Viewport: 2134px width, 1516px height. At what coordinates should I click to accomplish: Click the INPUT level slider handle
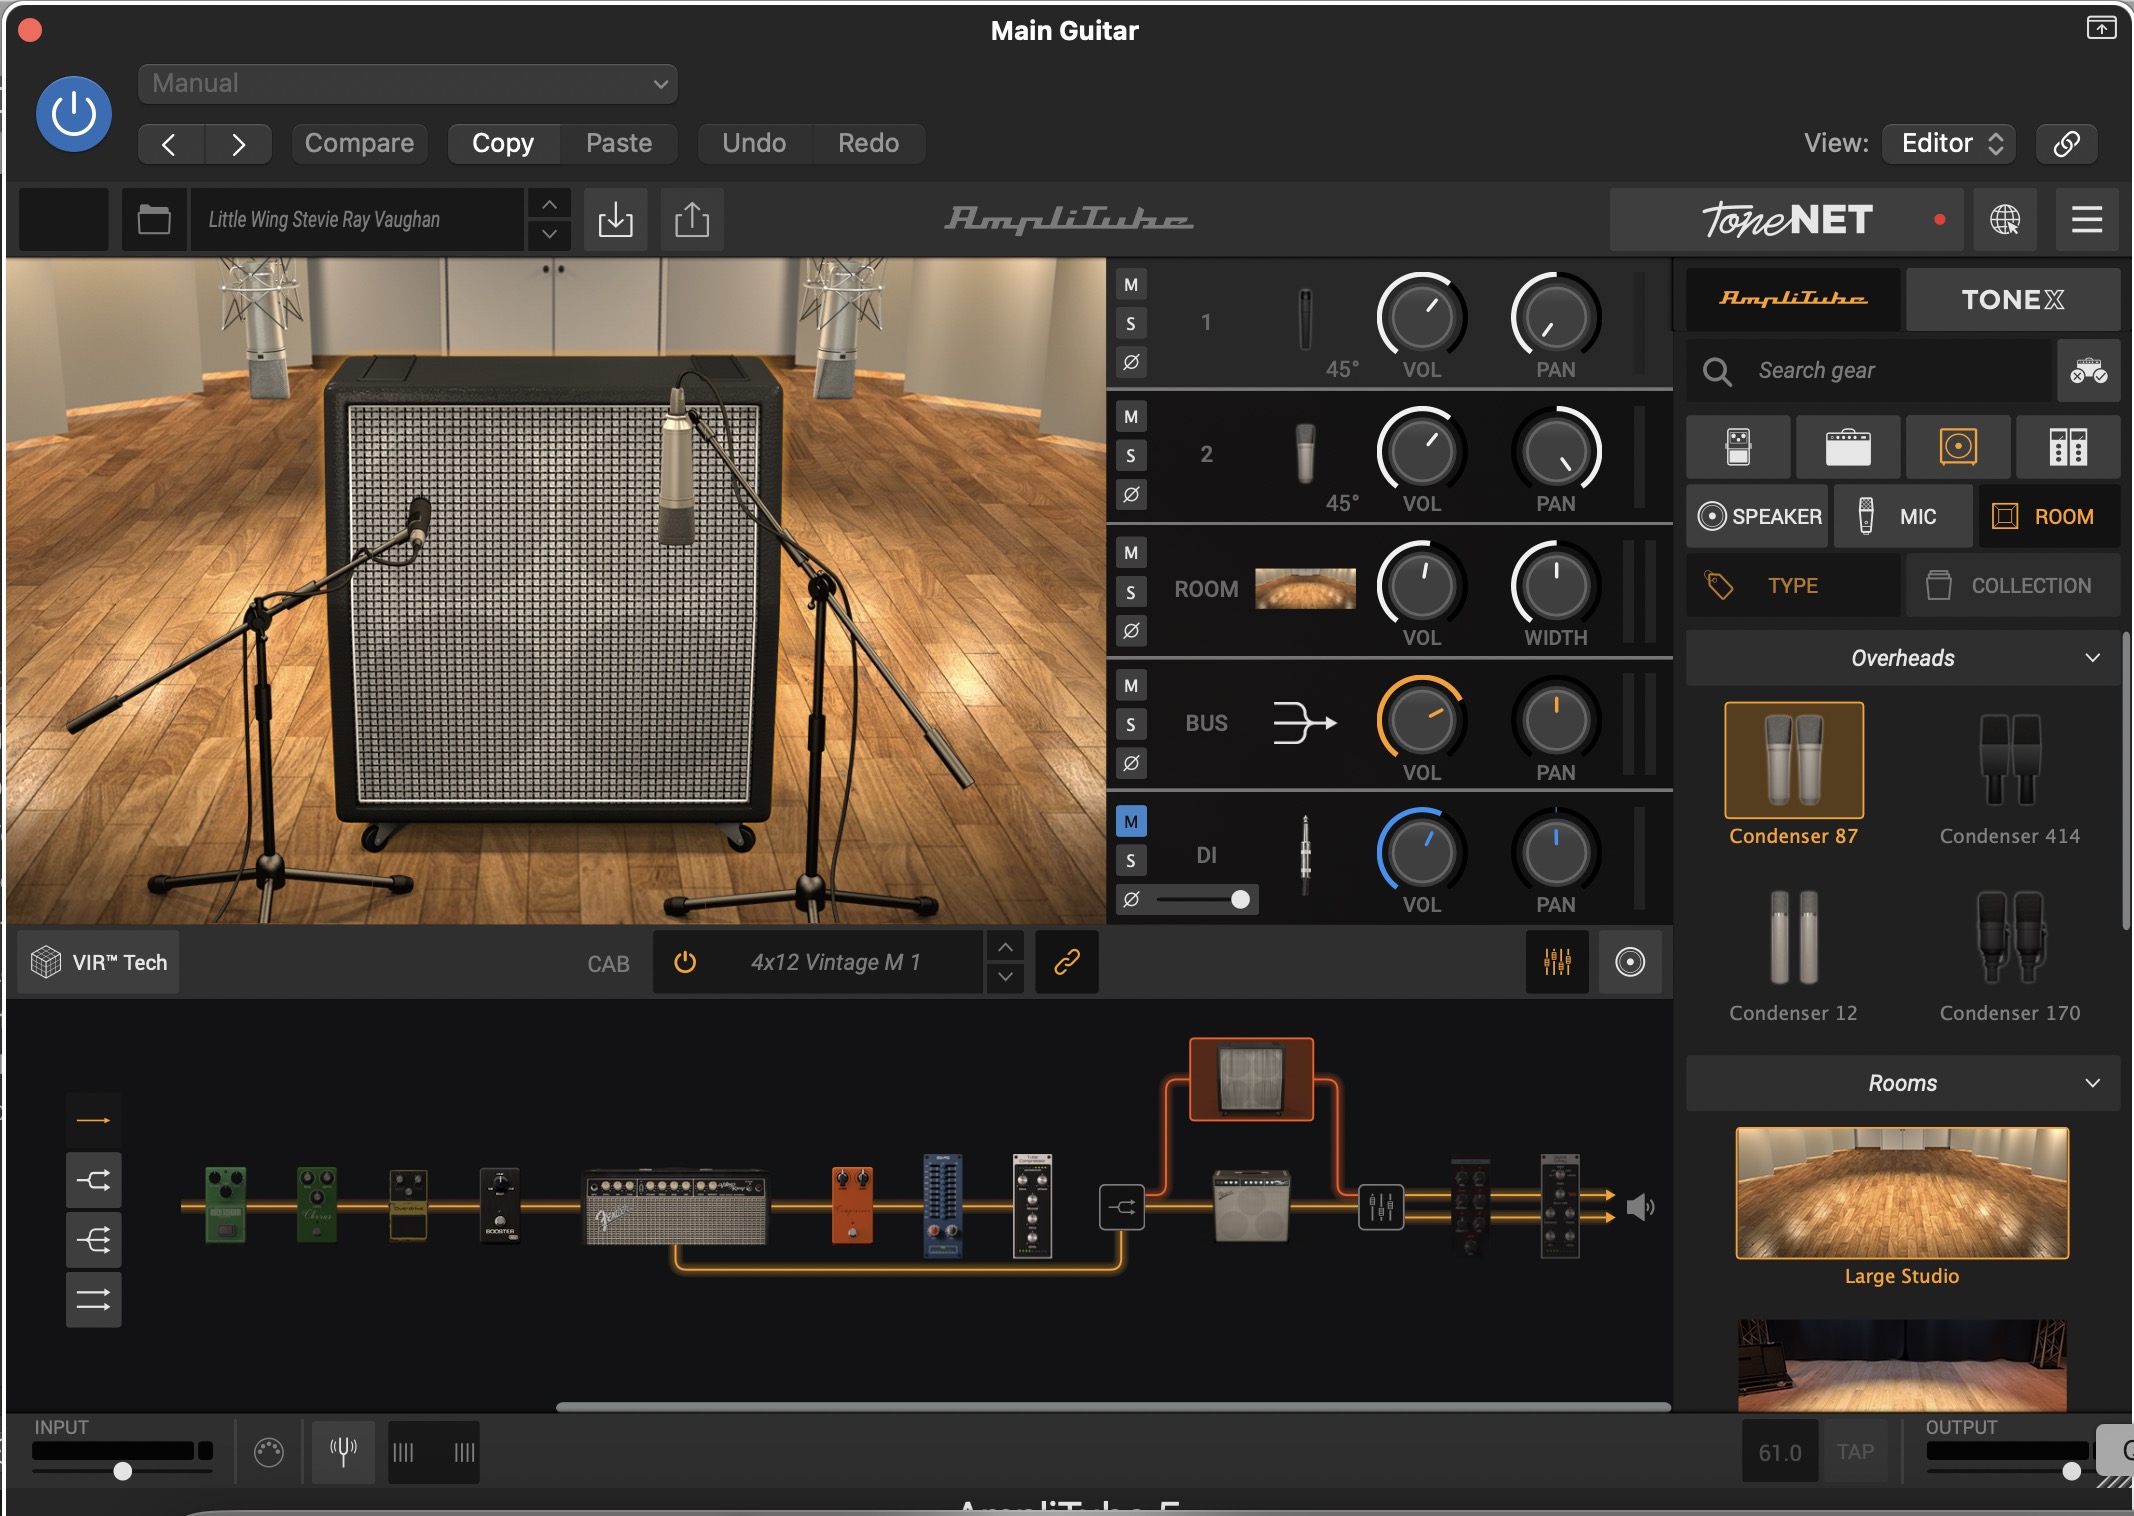tap(122, 1471)
